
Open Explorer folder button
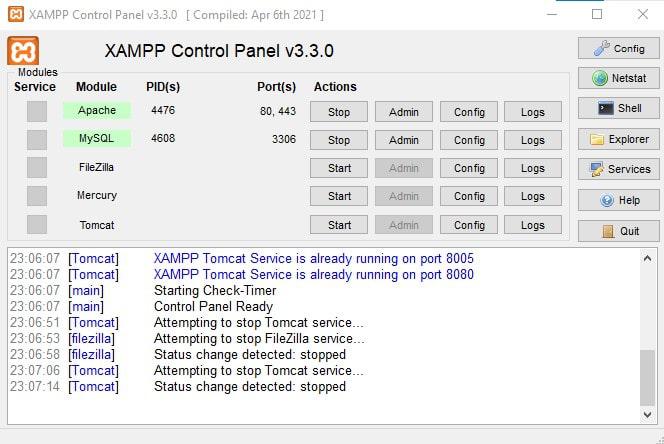(x=618, y=139)
